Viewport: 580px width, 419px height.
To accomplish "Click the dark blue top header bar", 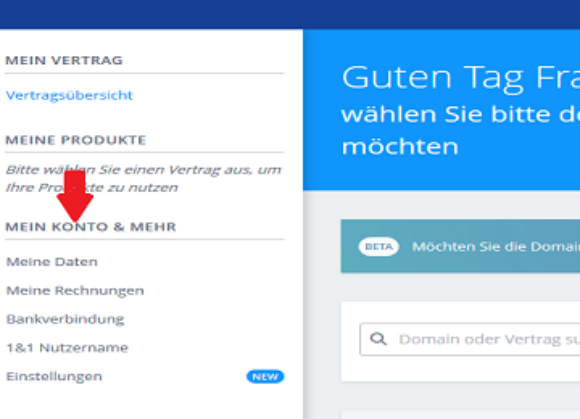I will (290, 14).
